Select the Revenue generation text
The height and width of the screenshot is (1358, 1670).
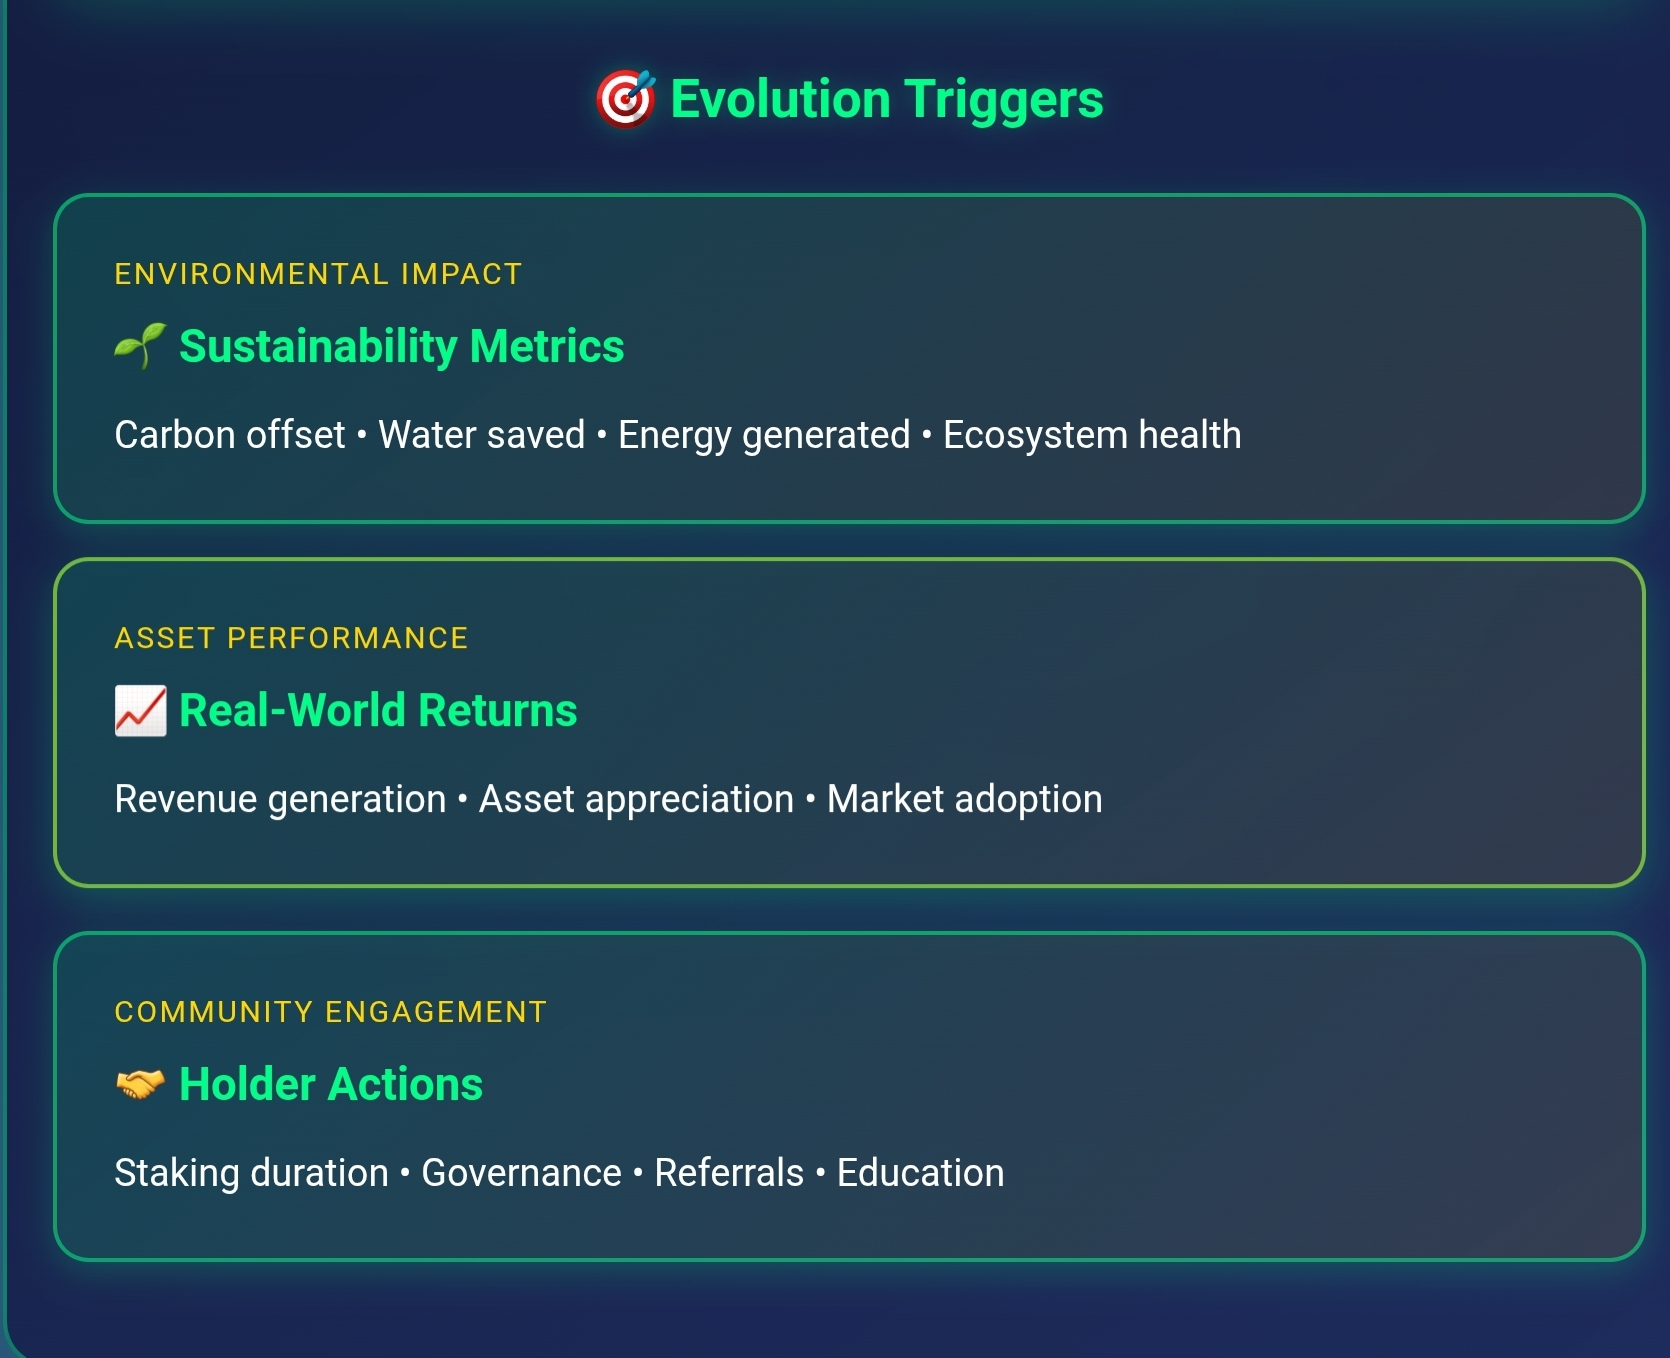tap(280, 799)
